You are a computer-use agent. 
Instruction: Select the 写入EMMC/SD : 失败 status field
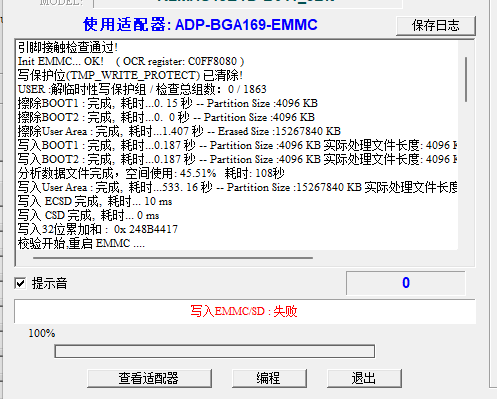tap(245, 311)
